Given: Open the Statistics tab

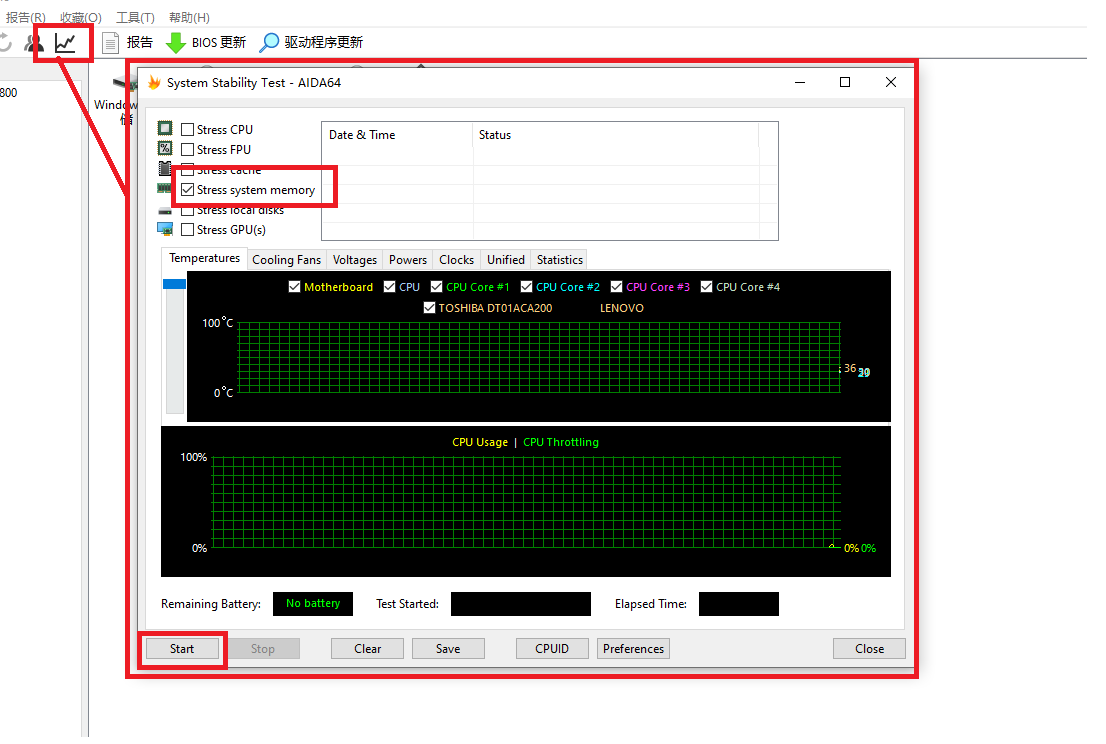Looking at the screenshot, I should 559,260.
